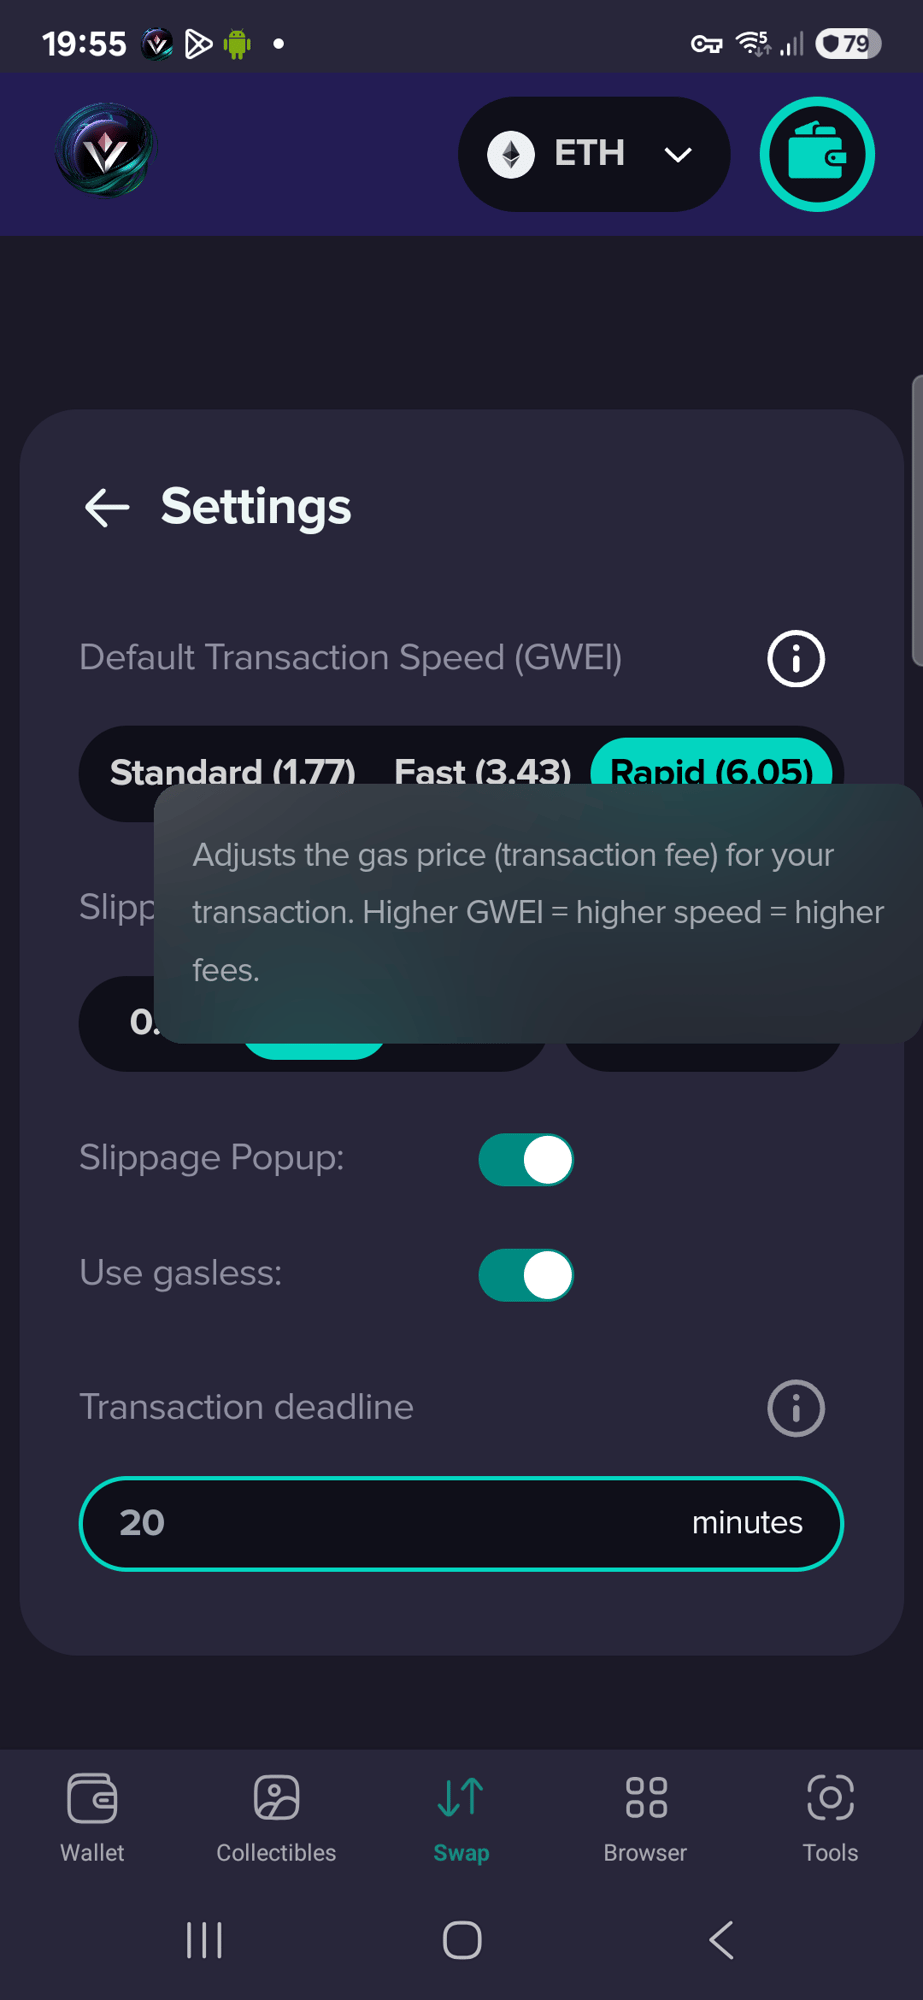This screenshot has width=923, height=2000.
Task: Choose Fast (3.43) transaction speed
Action: pyautogui.click(x=483, y=771)
